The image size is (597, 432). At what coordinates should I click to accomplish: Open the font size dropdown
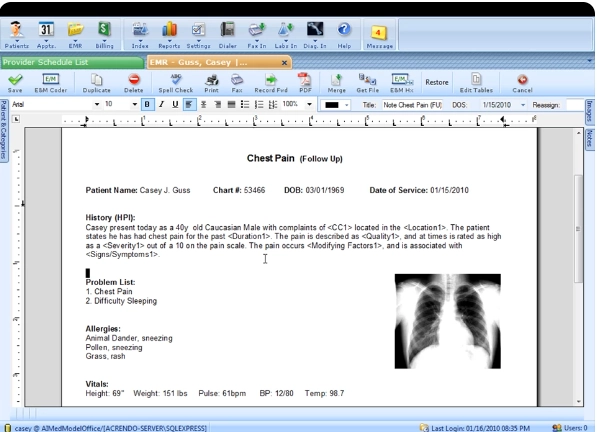click(134, 104)
